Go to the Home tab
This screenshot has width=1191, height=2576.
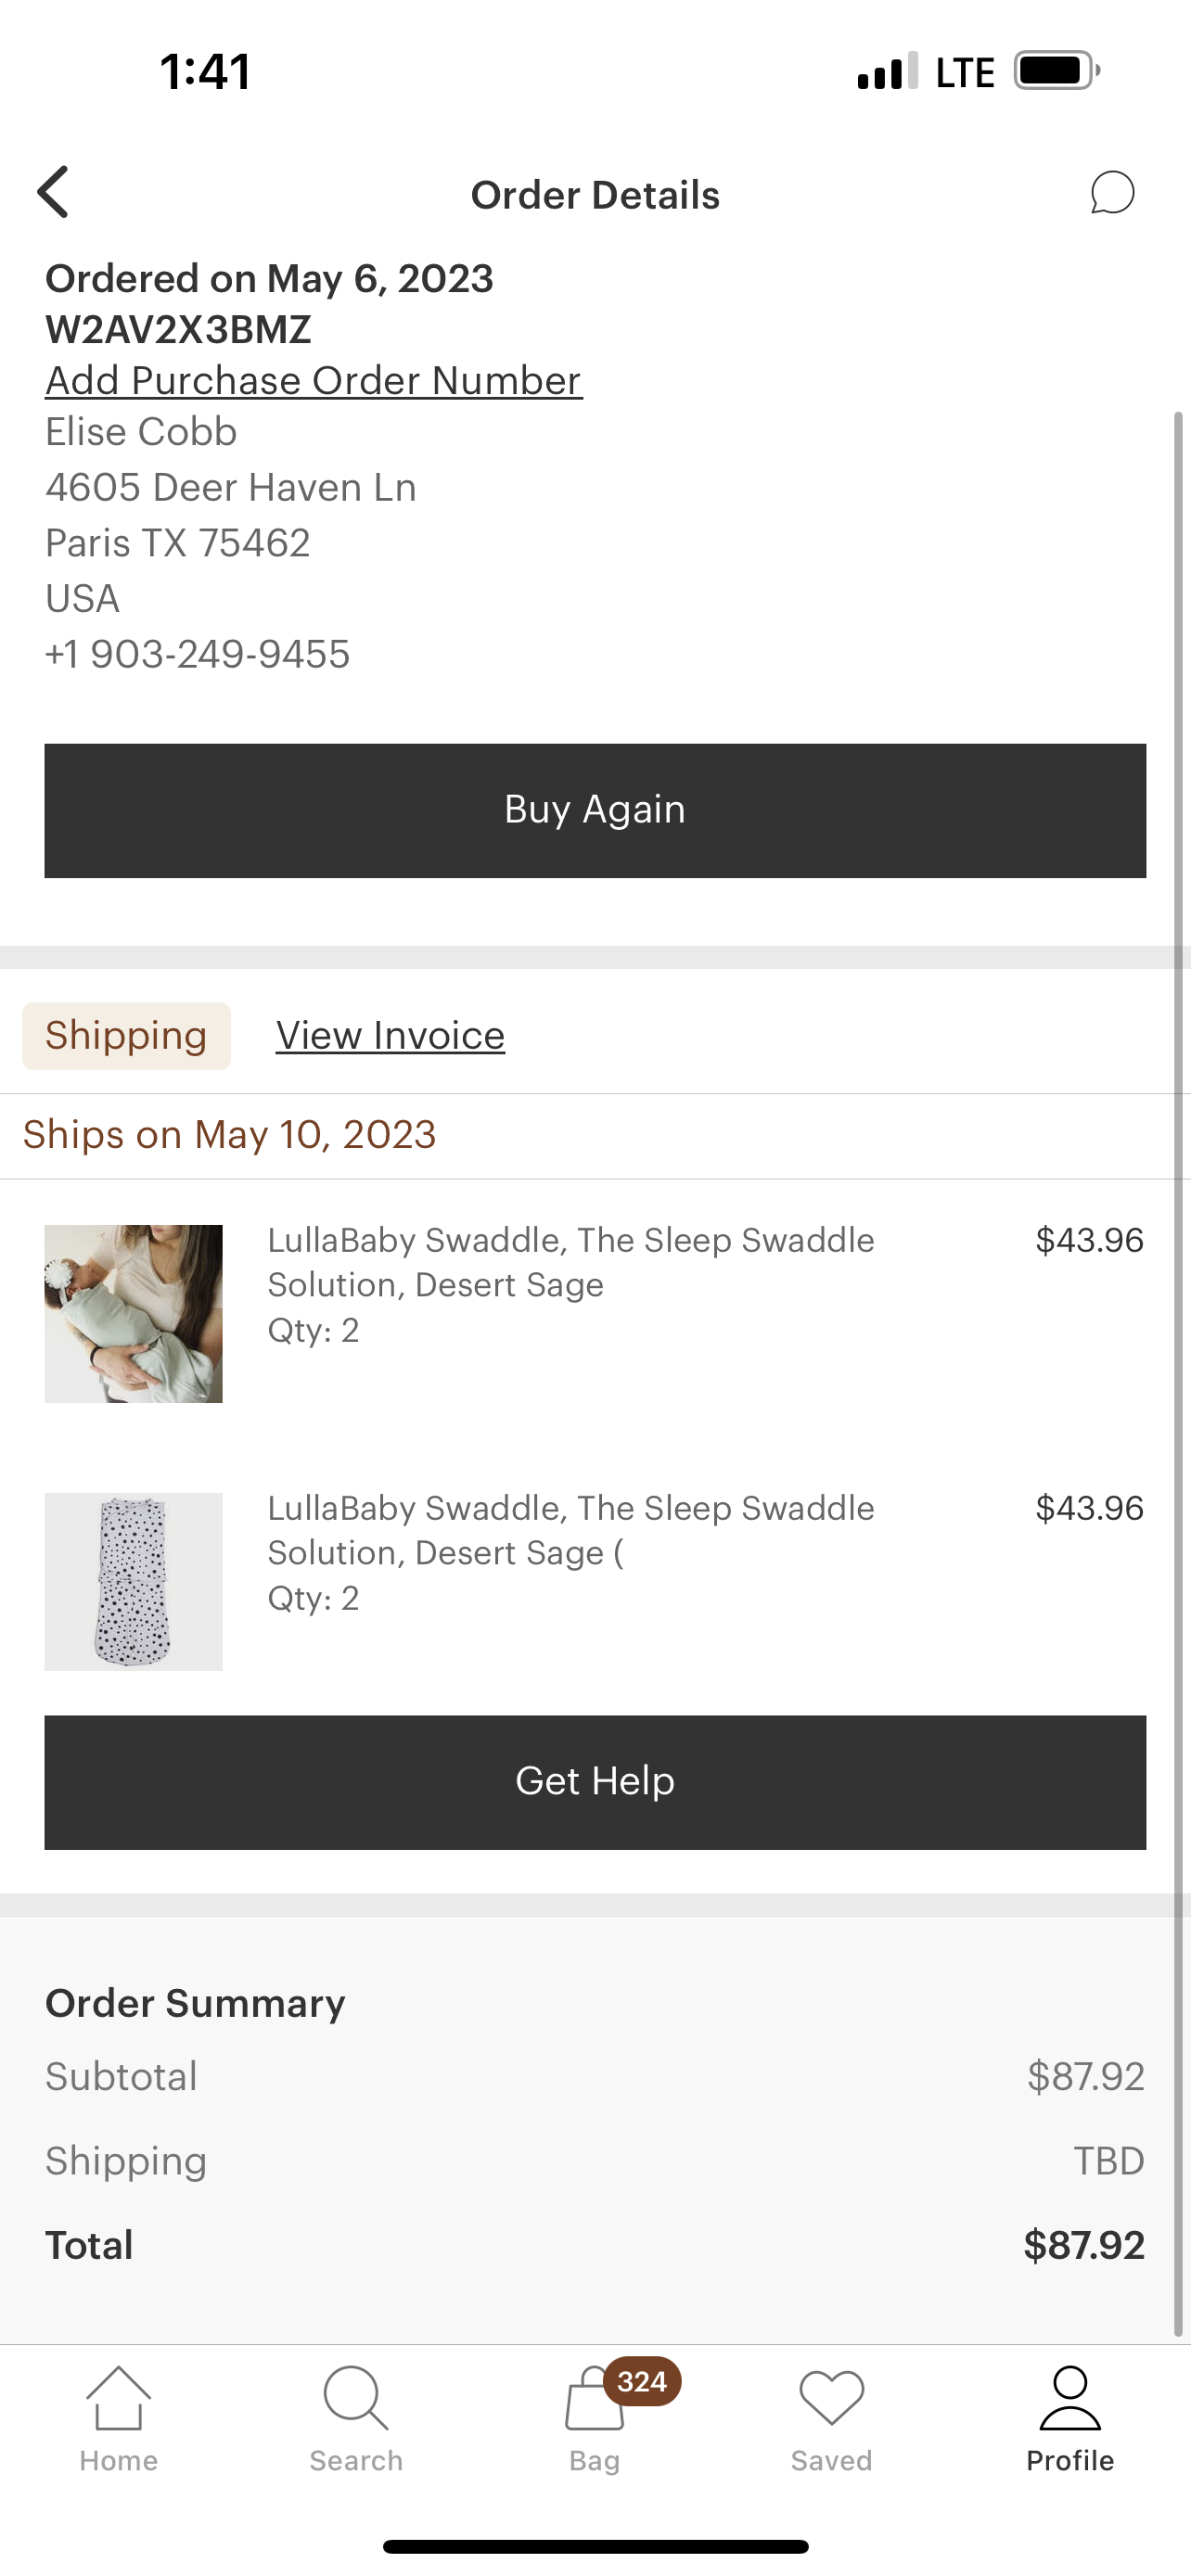pos(118,2418)
